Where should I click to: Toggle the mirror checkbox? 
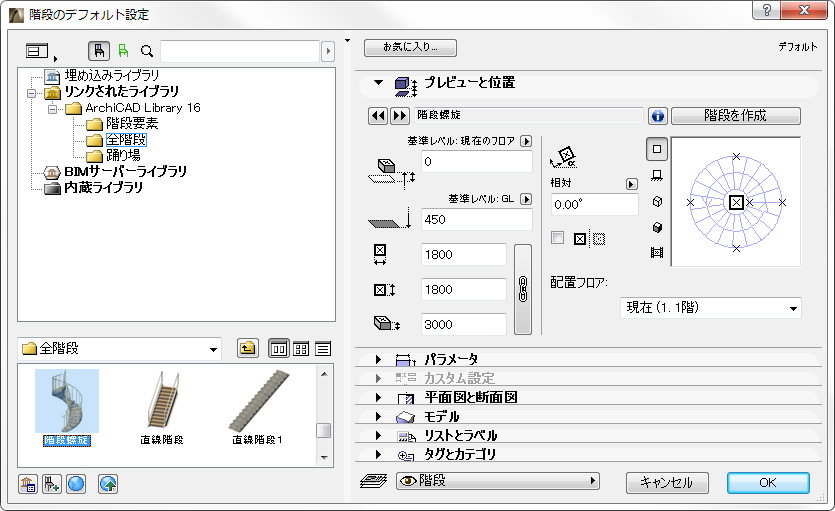[558, 238]
